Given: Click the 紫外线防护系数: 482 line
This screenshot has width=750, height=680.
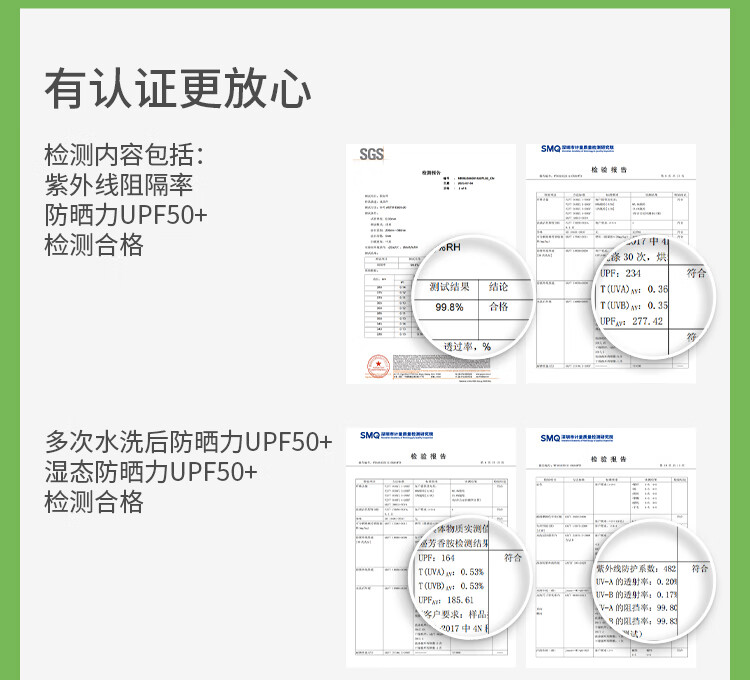Looking at the screenshot, I should coord(636,569).
